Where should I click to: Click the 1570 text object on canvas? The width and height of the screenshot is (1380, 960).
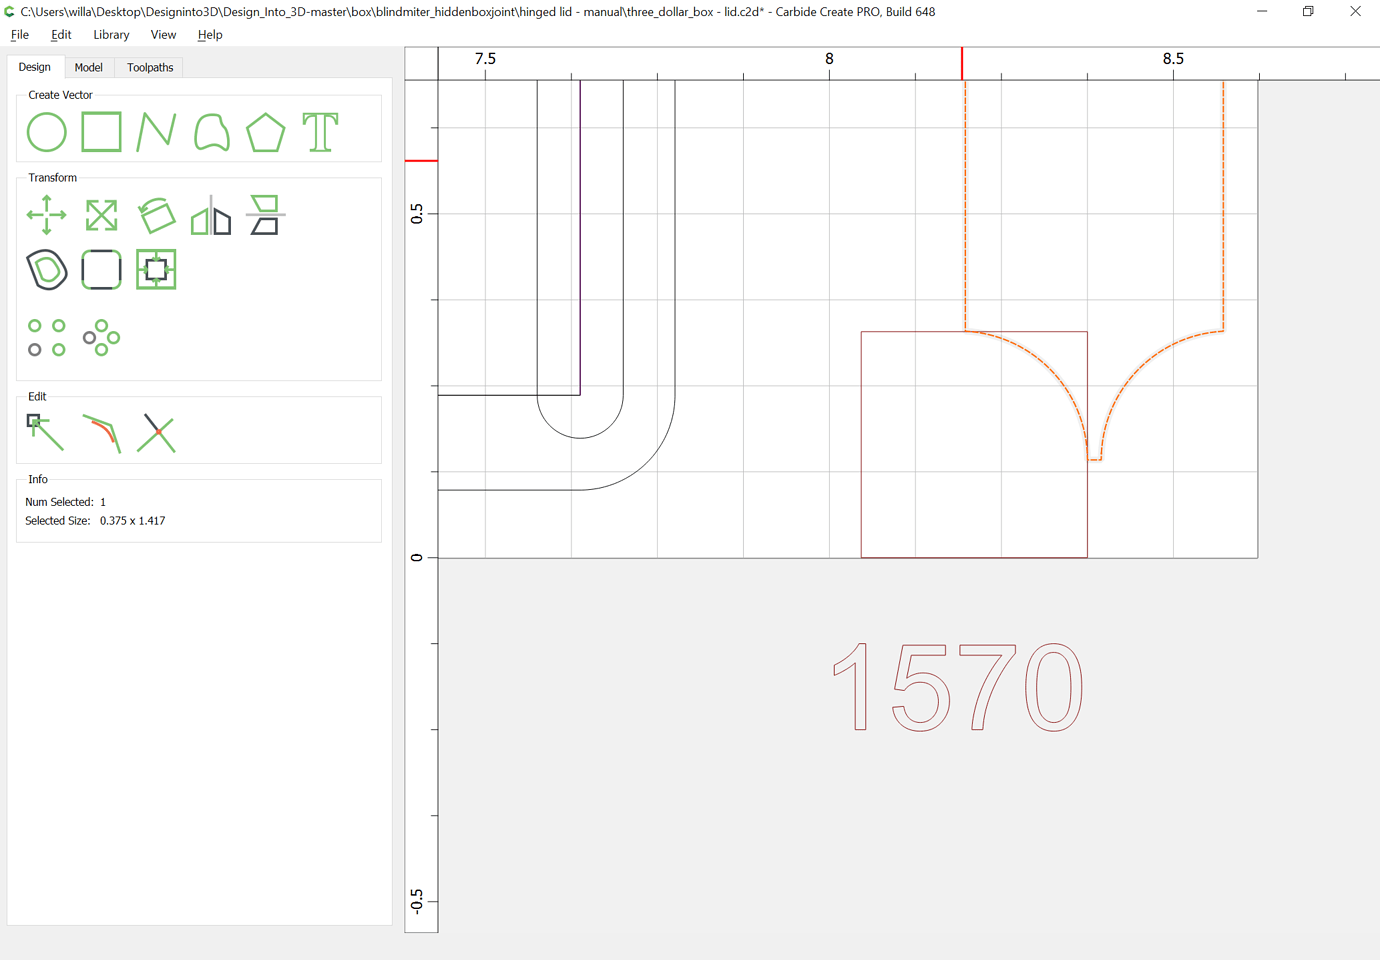(x=959, y=687)
